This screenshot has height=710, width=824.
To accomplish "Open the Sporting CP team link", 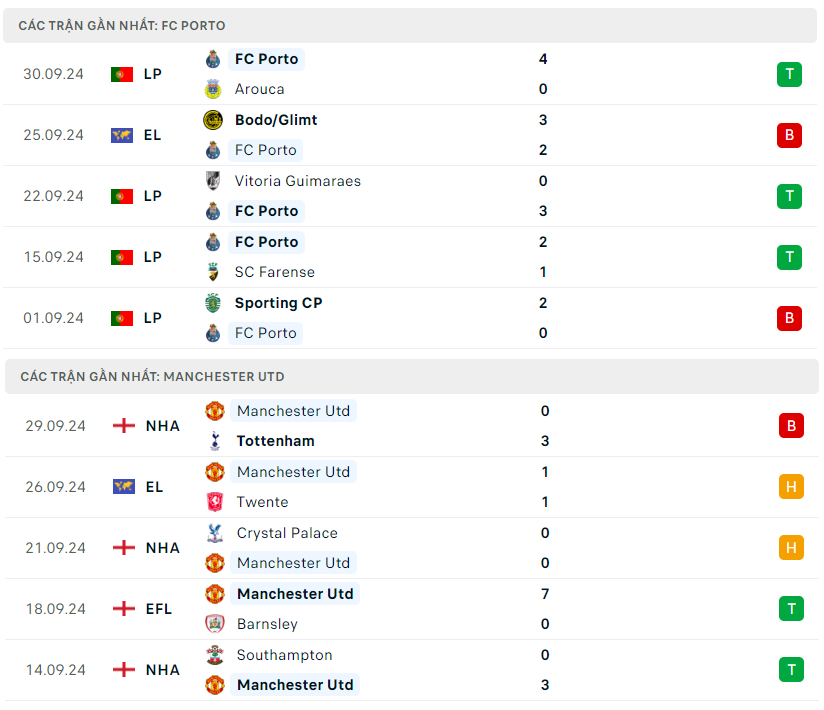I will pyautogui.click(x=278, y=303).
